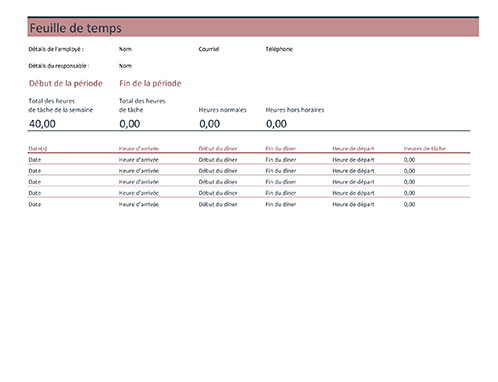
Task: Select the "Fin du dîner" column header
Action: [281, 148]
